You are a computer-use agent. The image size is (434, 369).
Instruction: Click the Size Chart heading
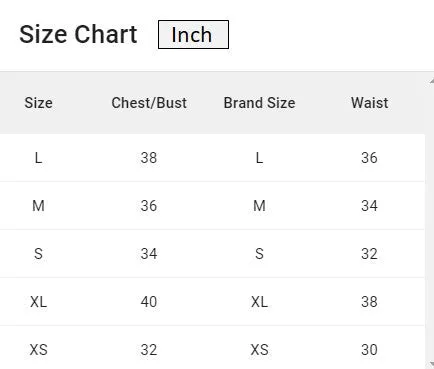click(78, 34)
